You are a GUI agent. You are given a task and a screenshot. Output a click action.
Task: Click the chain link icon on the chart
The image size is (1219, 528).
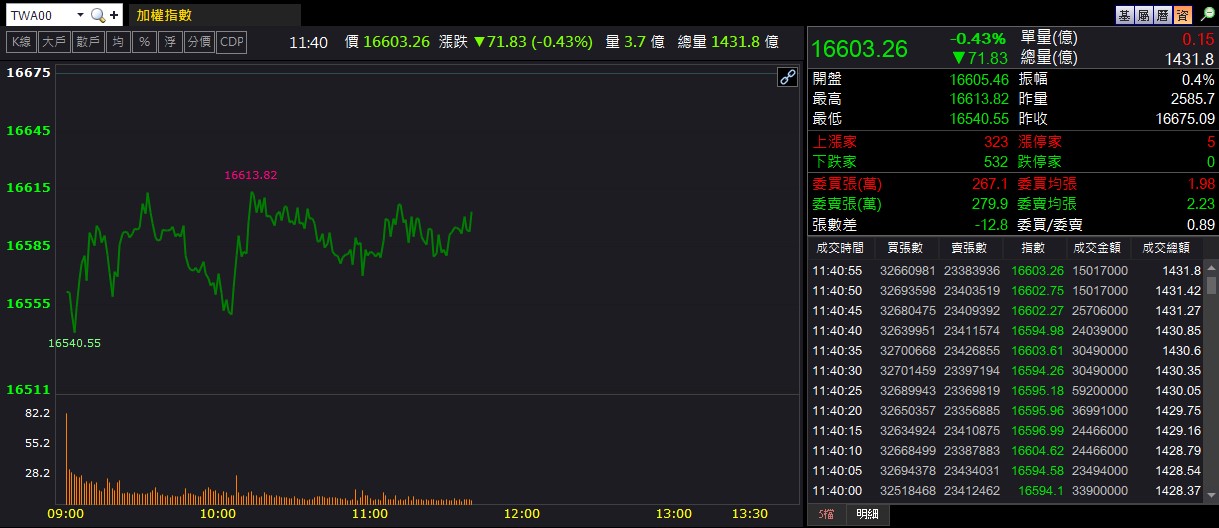click(x=787, y=77)
